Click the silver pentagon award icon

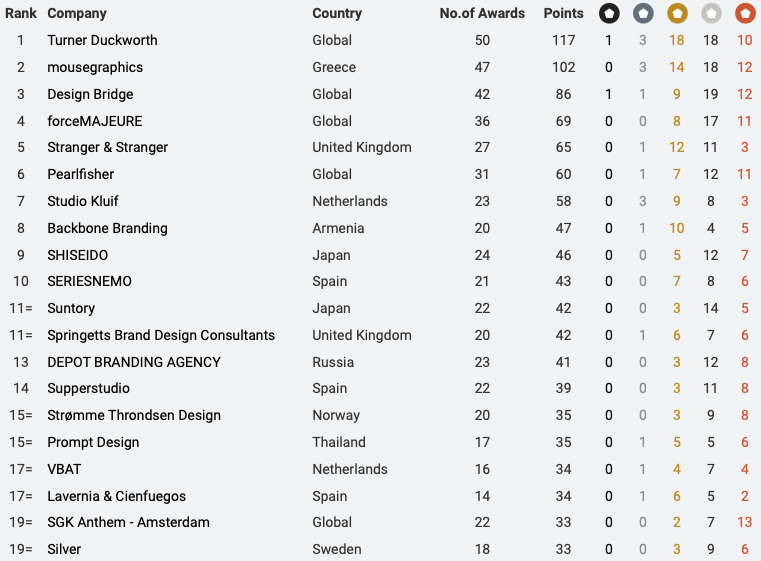pyautogui.click(x=711, y=14)
